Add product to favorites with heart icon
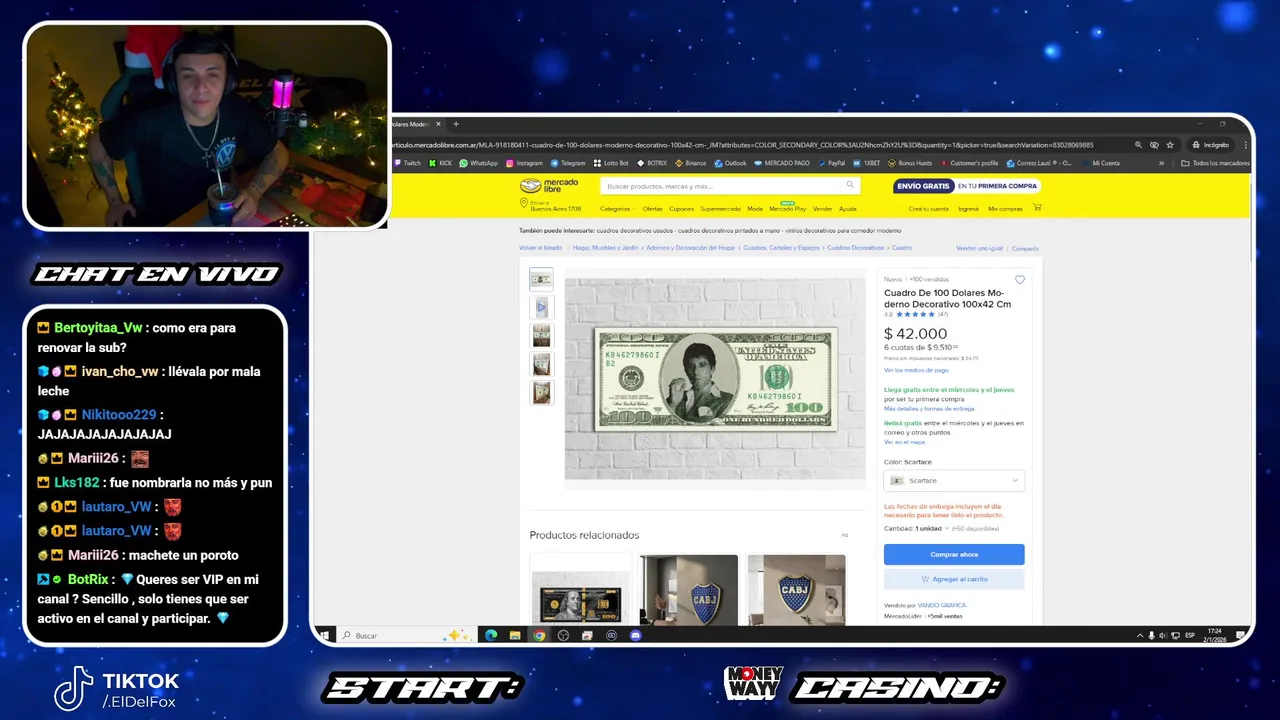 click(1020, 280)
